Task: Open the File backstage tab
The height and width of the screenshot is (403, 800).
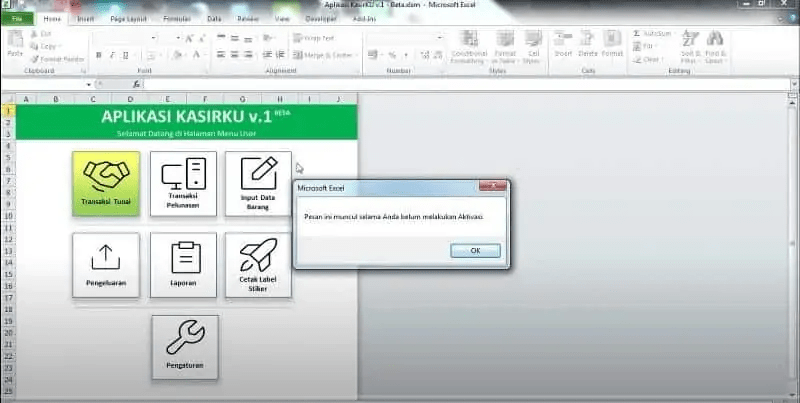Action: 17,19
